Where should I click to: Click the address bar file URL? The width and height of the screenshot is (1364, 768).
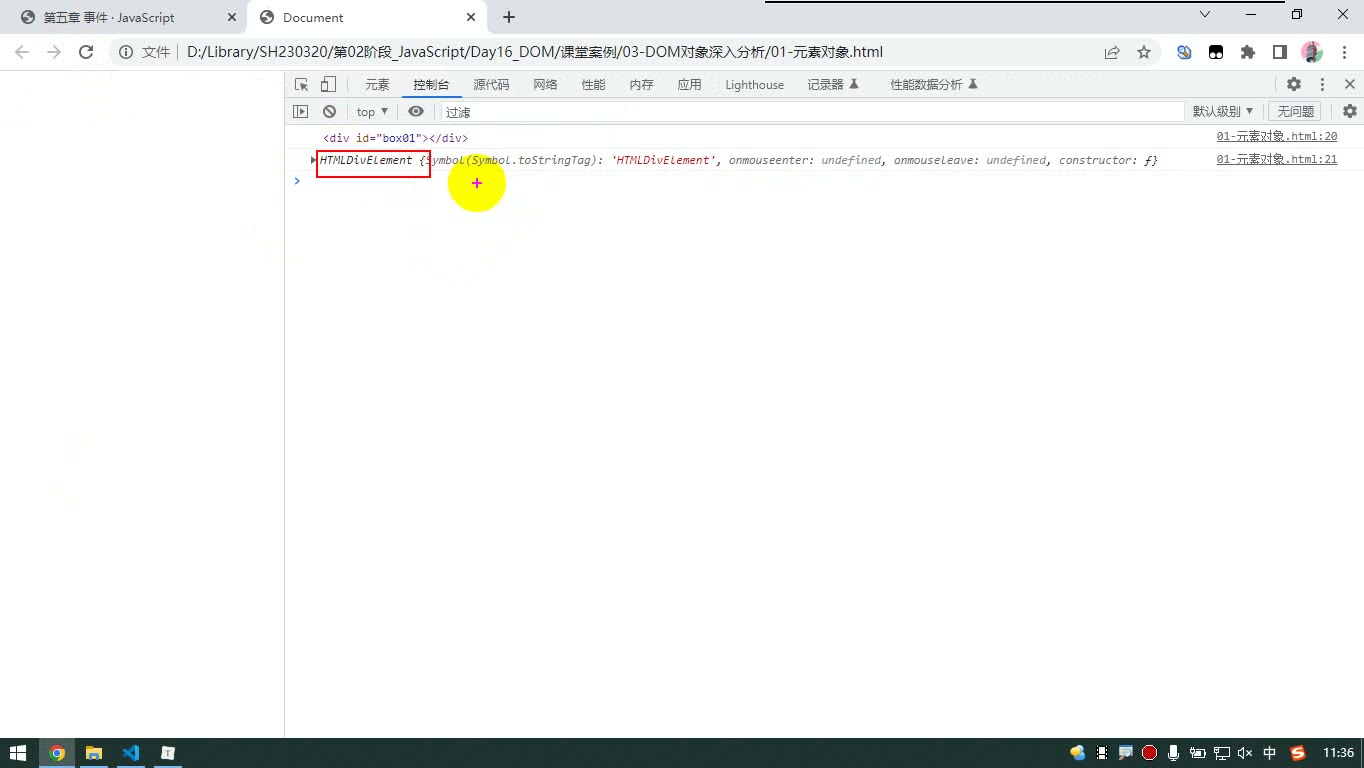pyautogui.click(x=535, y=52)
